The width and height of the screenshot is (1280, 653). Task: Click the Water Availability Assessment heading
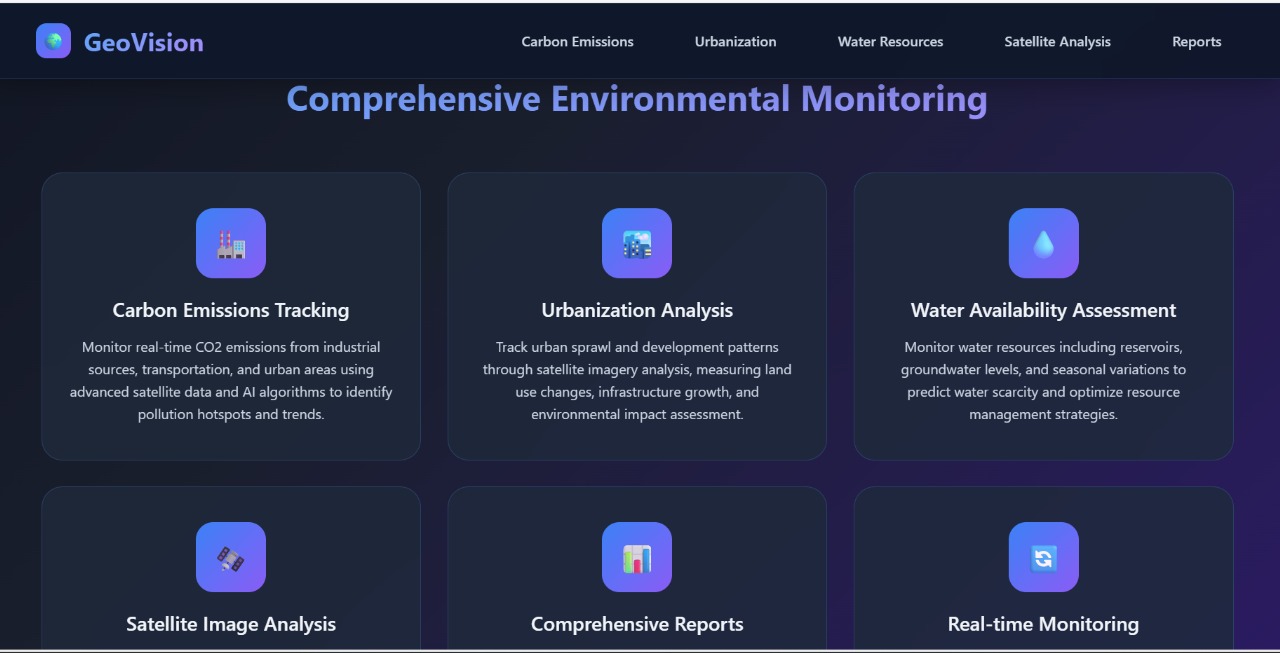tap(1043, 310)
